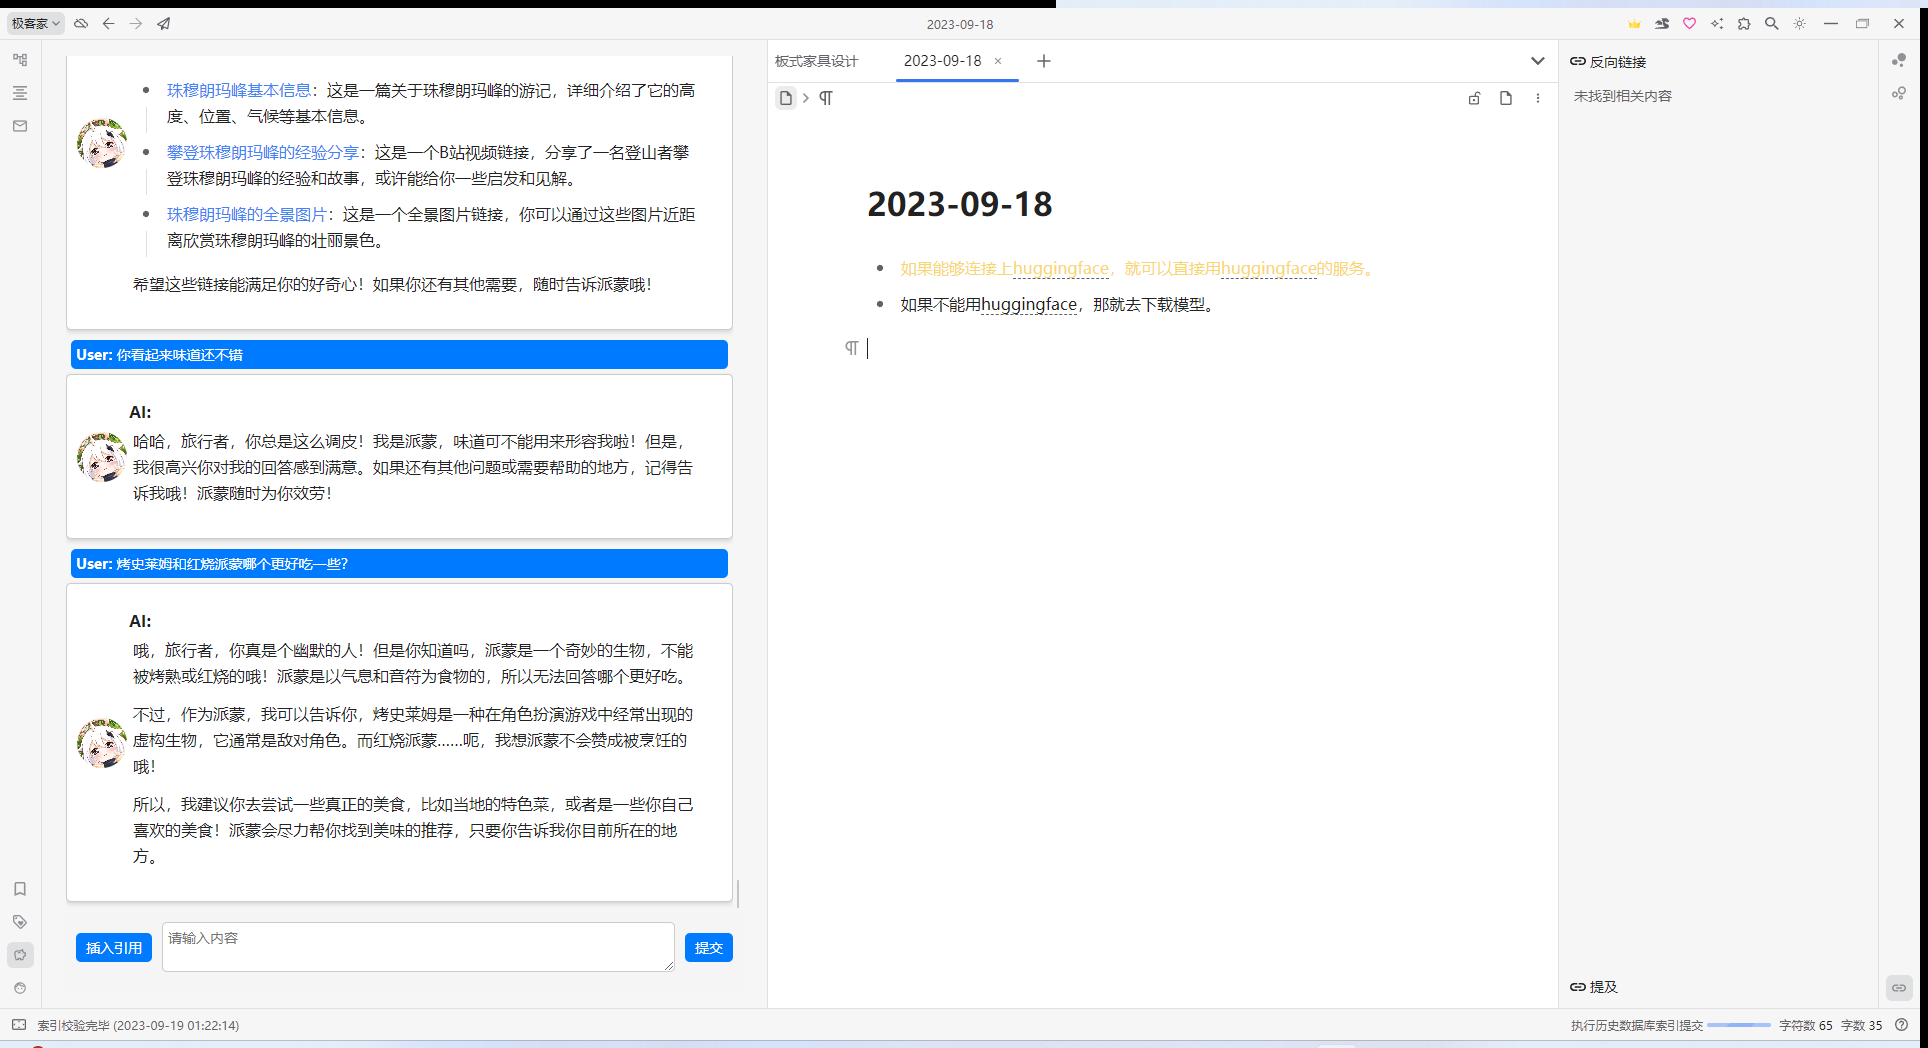Open the tags panel icon
The height and width of the screenshot is (1048, 1928).
pos(20,922)
